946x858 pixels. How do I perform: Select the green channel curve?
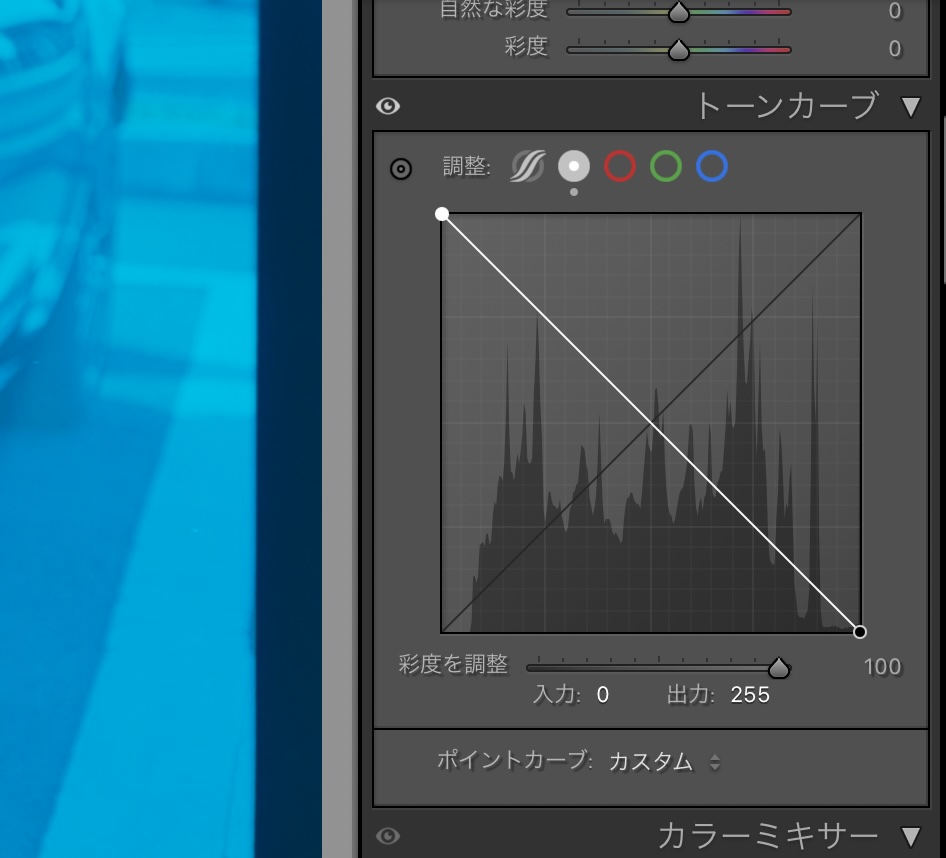click(x=665, y=166)
